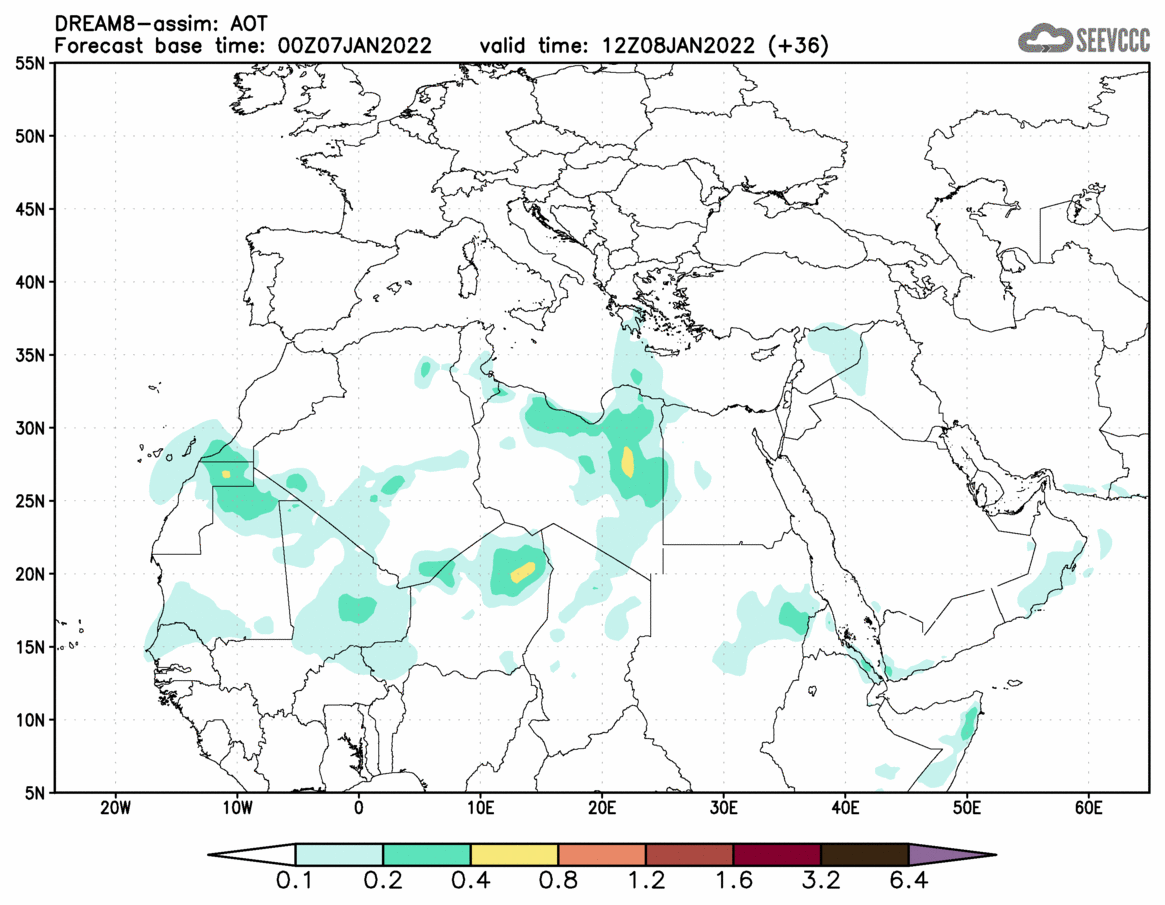Select the 0.8–1.2 orange color swatch
The width and height of the screenshot is (1165, 905).
[602, 854]
